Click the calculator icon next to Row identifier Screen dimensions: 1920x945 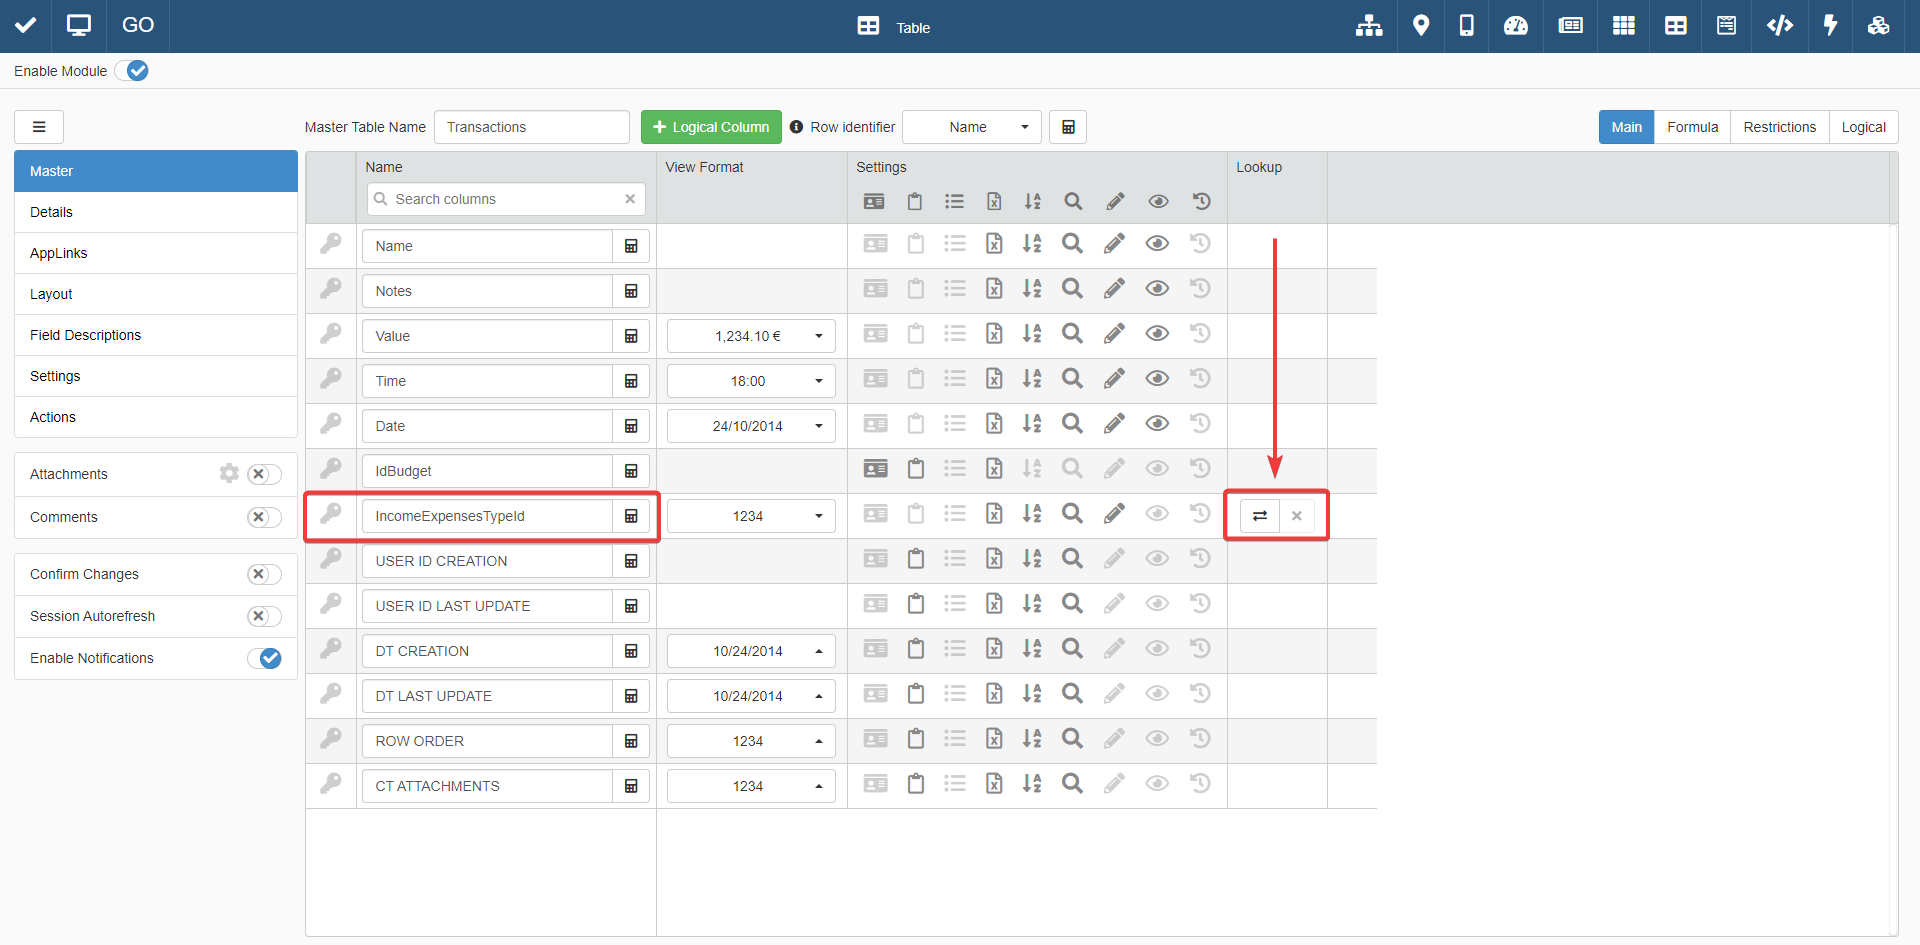(x=1068, y=127)
